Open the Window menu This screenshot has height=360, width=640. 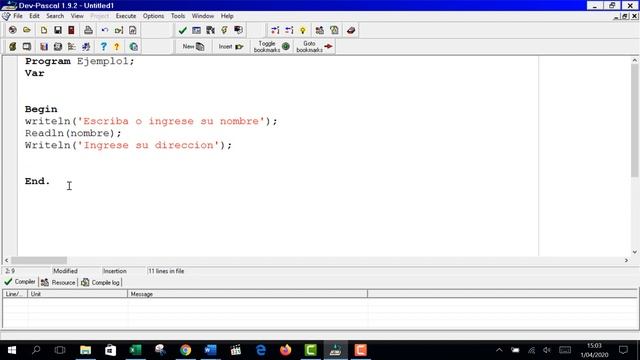[203, 16]
